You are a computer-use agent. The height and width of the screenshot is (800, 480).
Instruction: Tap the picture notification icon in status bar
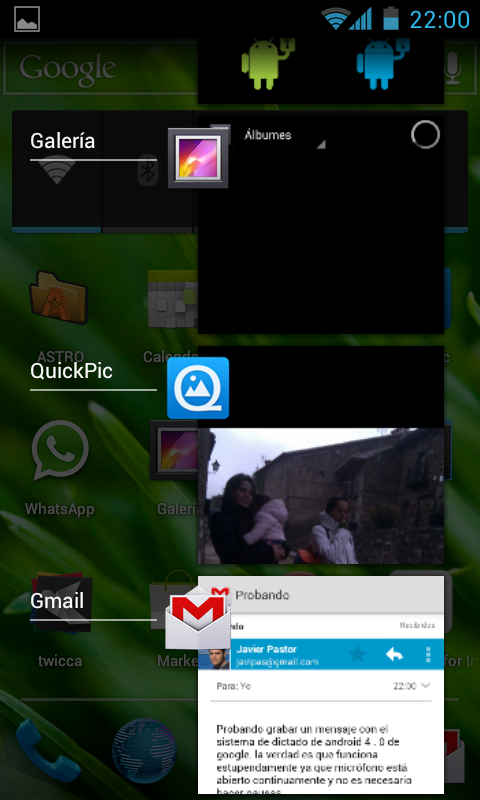click(27, 19)
